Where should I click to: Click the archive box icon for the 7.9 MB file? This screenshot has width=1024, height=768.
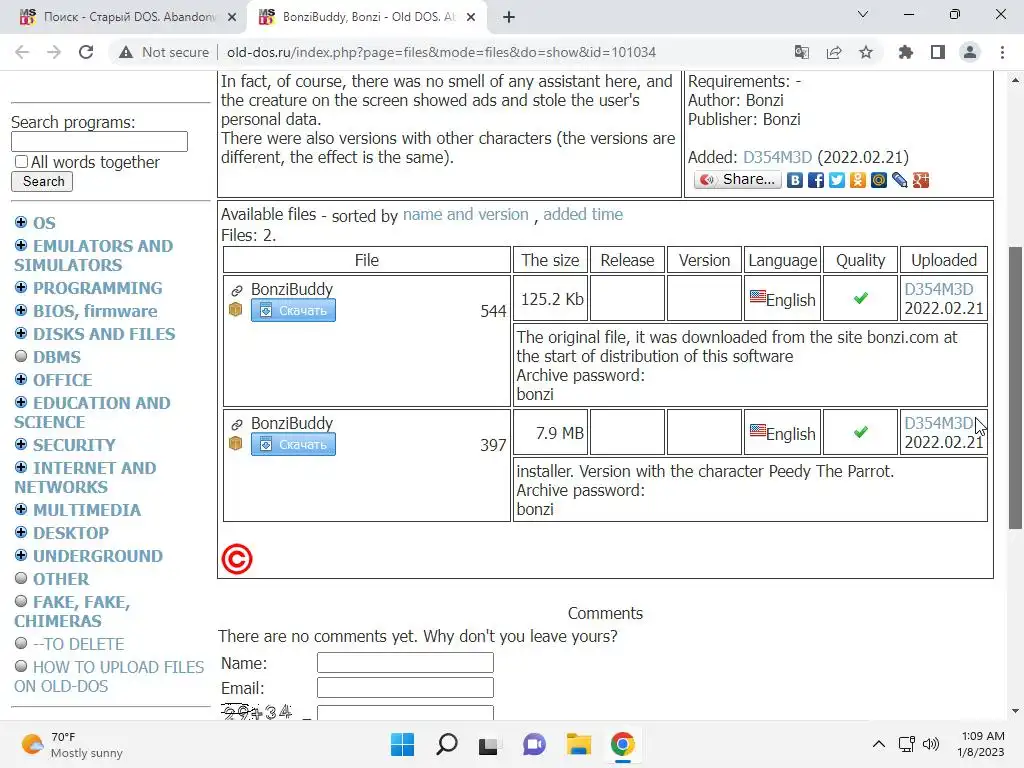click(x=236, y=443)
